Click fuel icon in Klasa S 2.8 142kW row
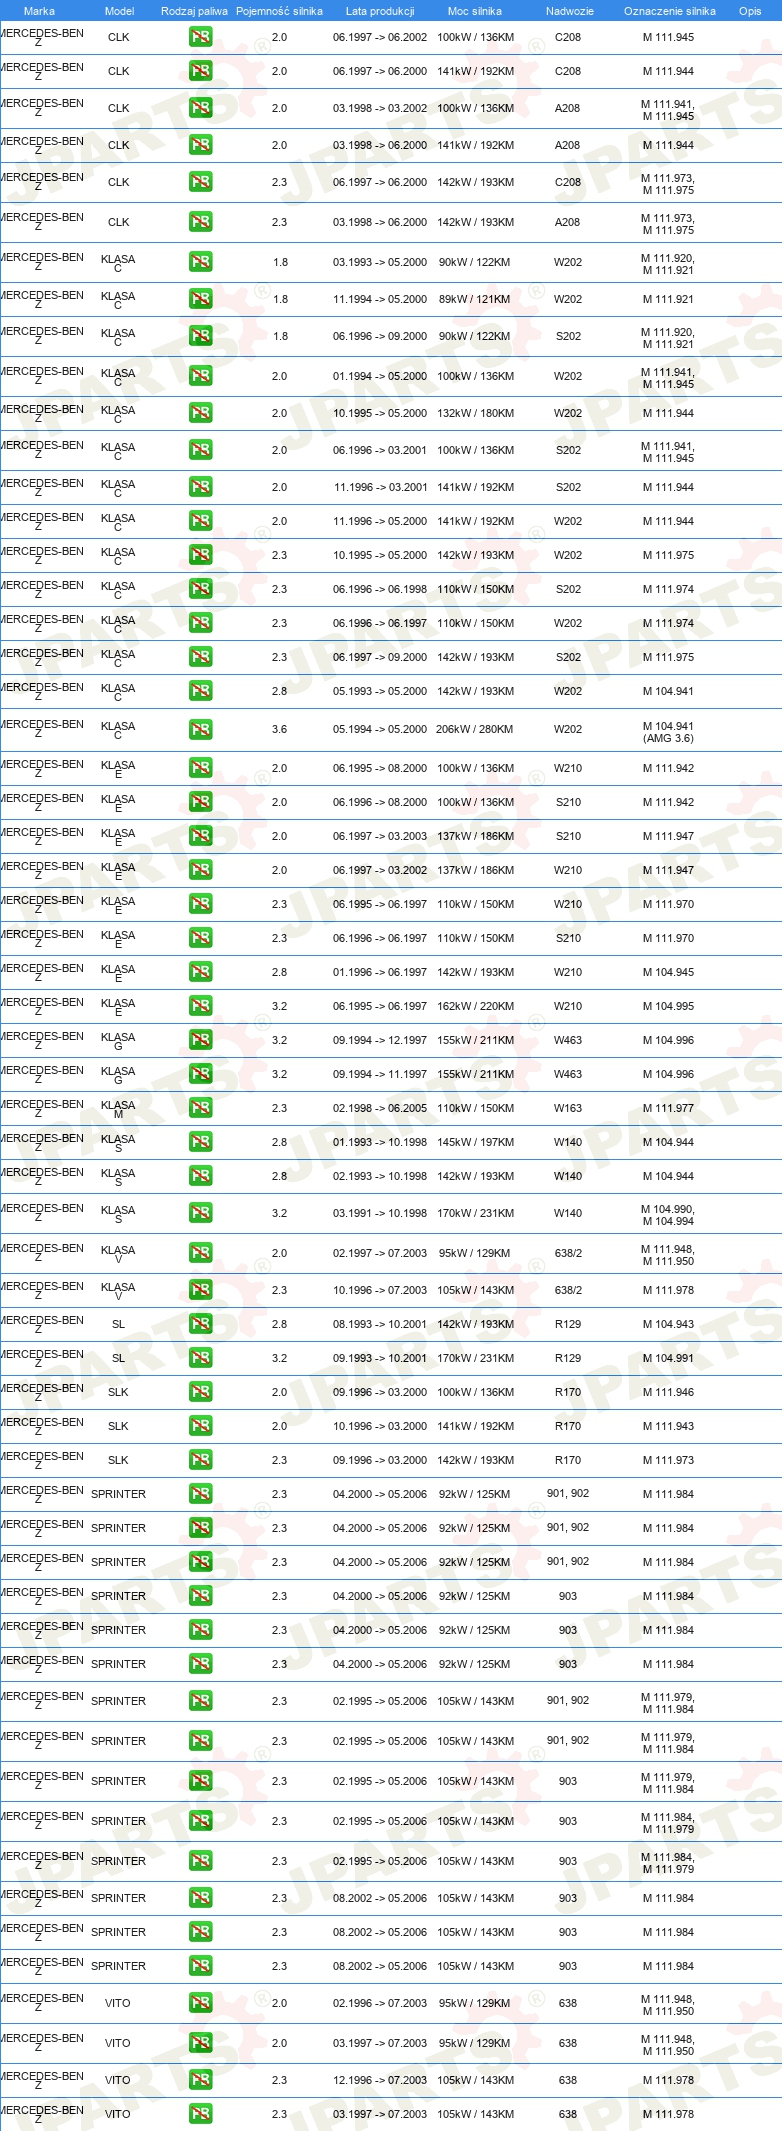782x2131 pixels. pos(200,1176)
